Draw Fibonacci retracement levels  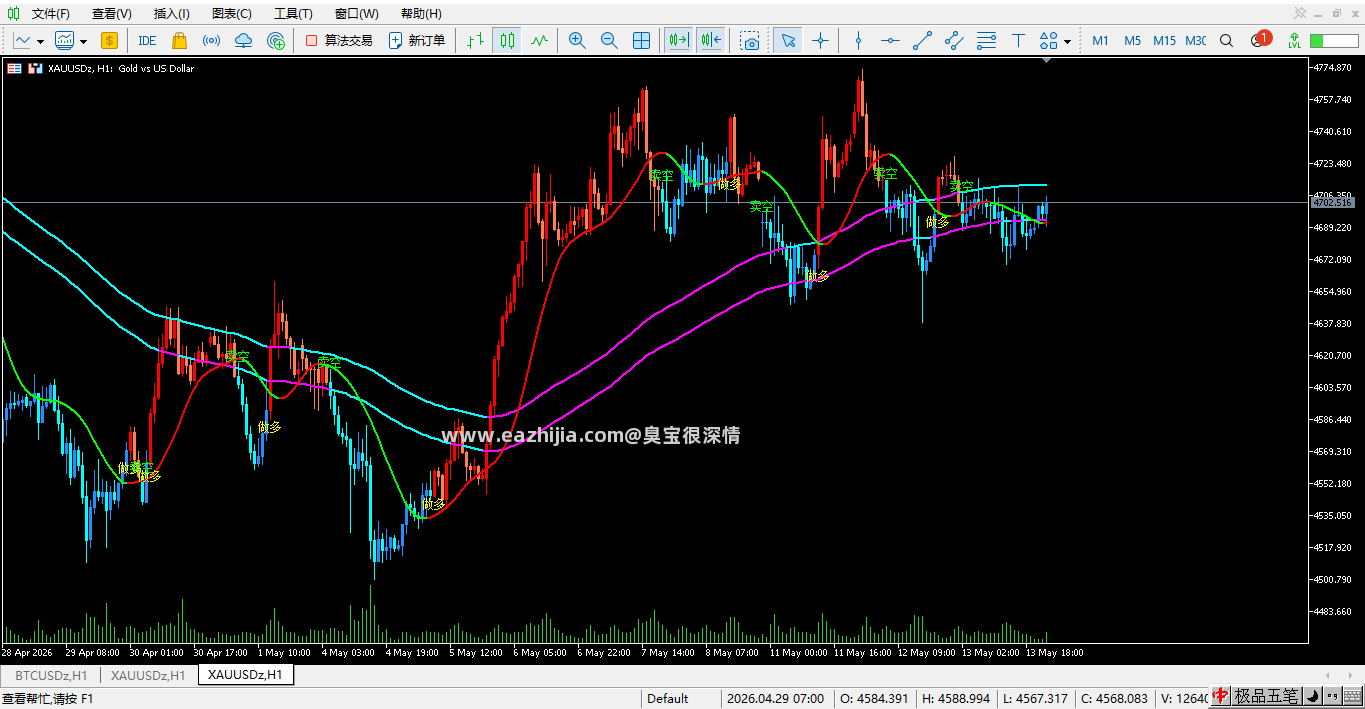986,40
